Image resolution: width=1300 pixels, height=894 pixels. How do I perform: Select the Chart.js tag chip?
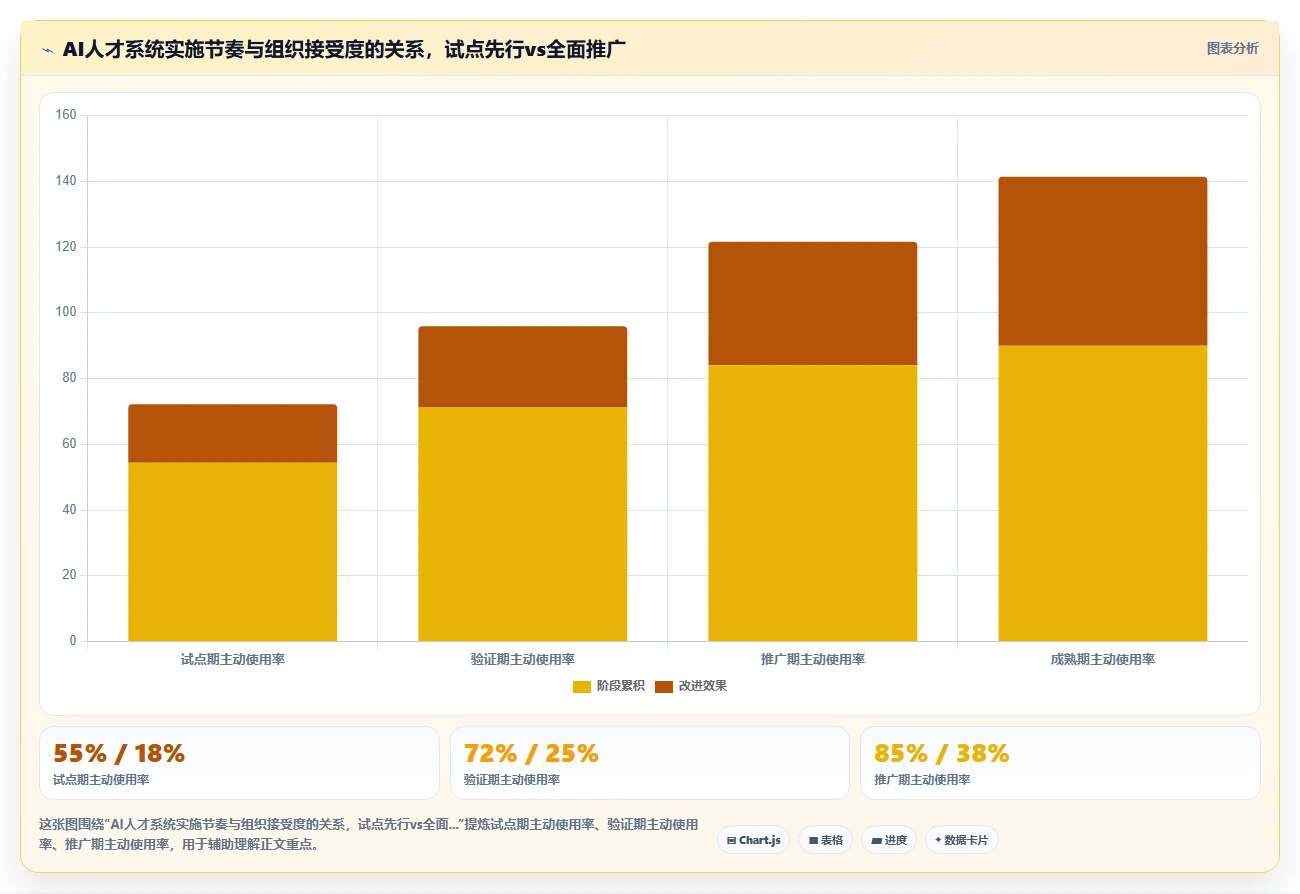(x=754, y=840)
